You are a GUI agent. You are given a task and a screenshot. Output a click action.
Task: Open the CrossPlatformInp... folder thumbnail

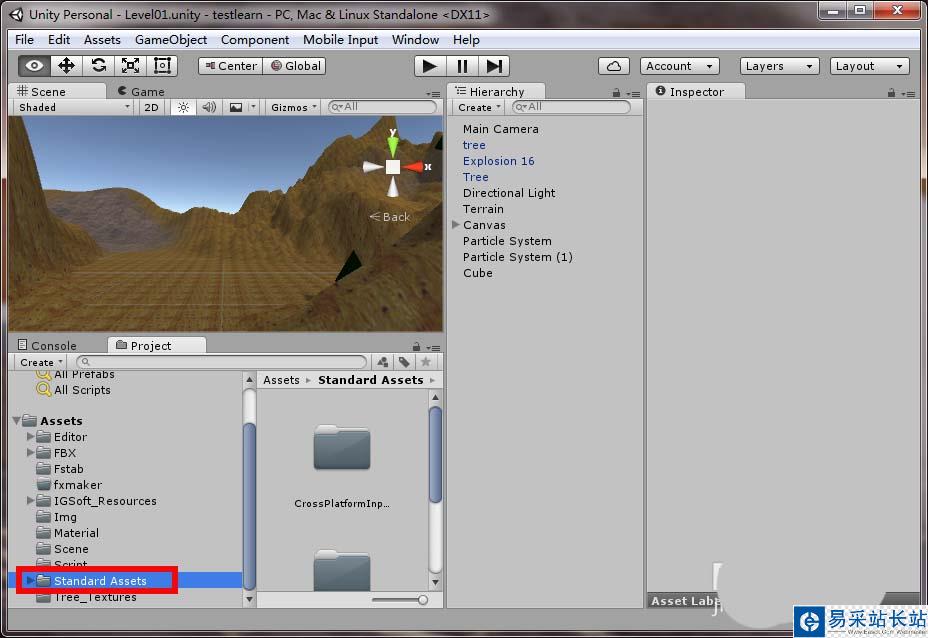click(342, 448)
